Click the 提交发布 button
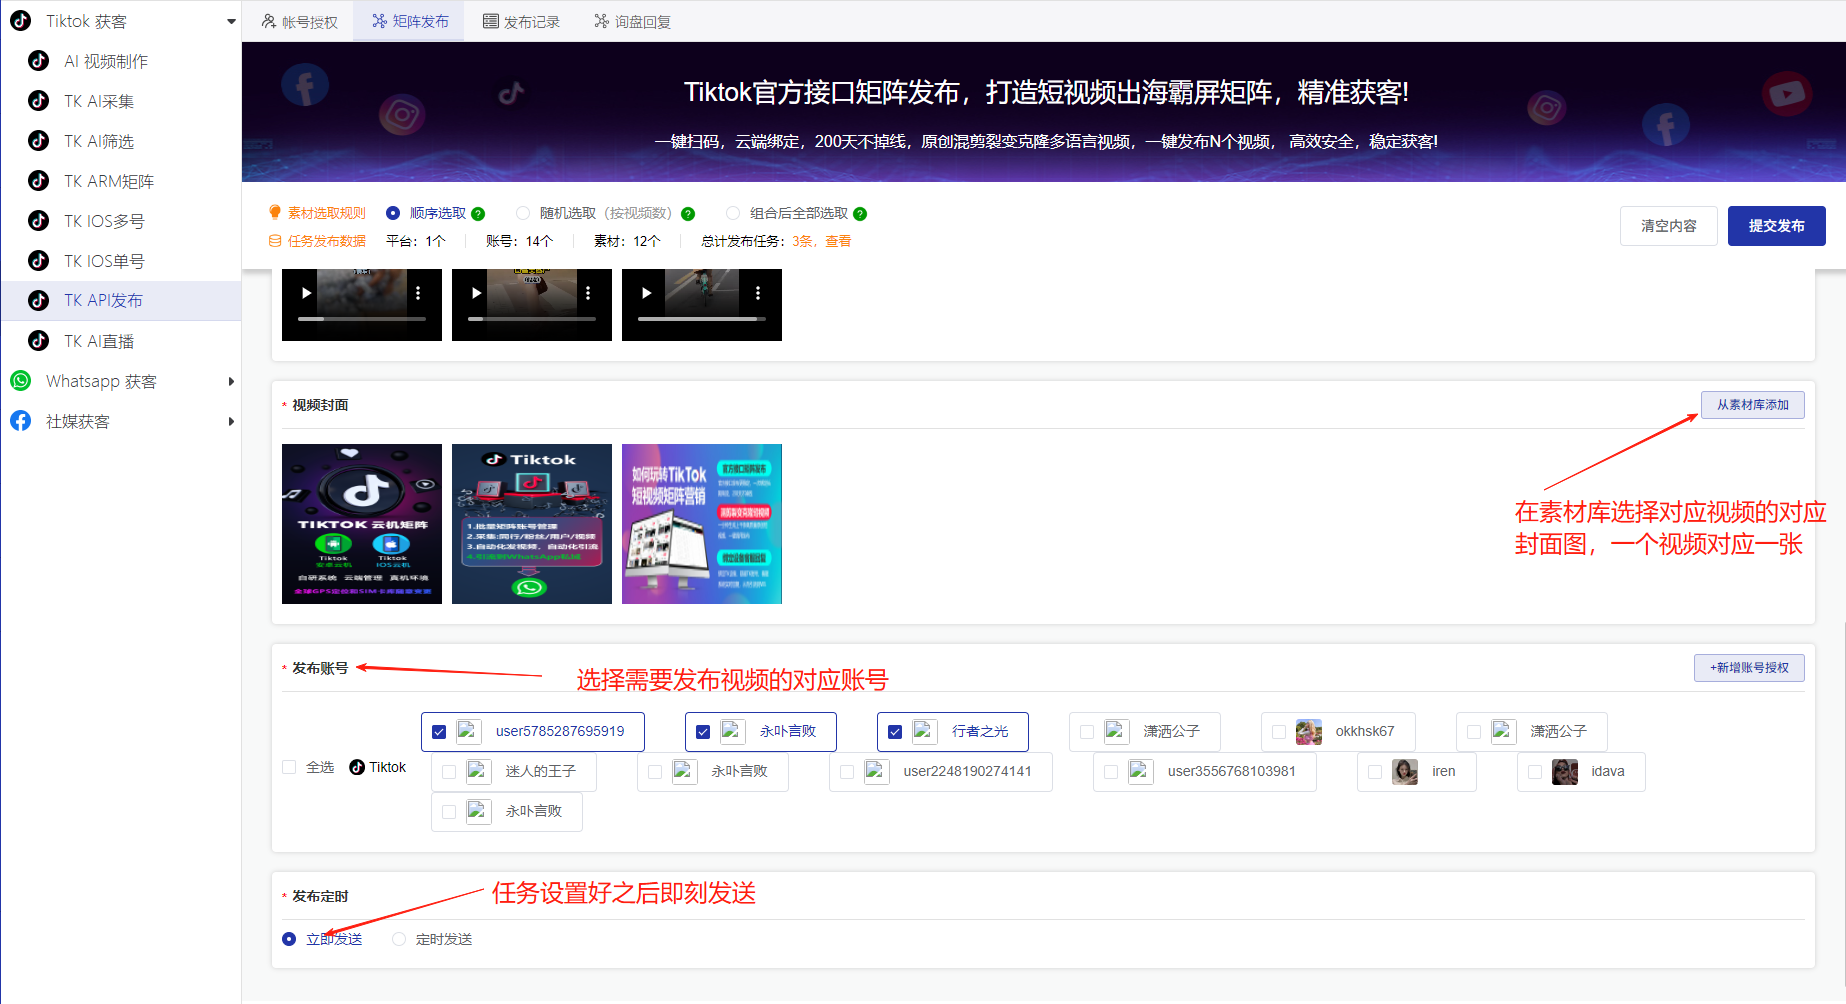Viewport: 1846px width, 1004px height. [x=1776, y=225]
